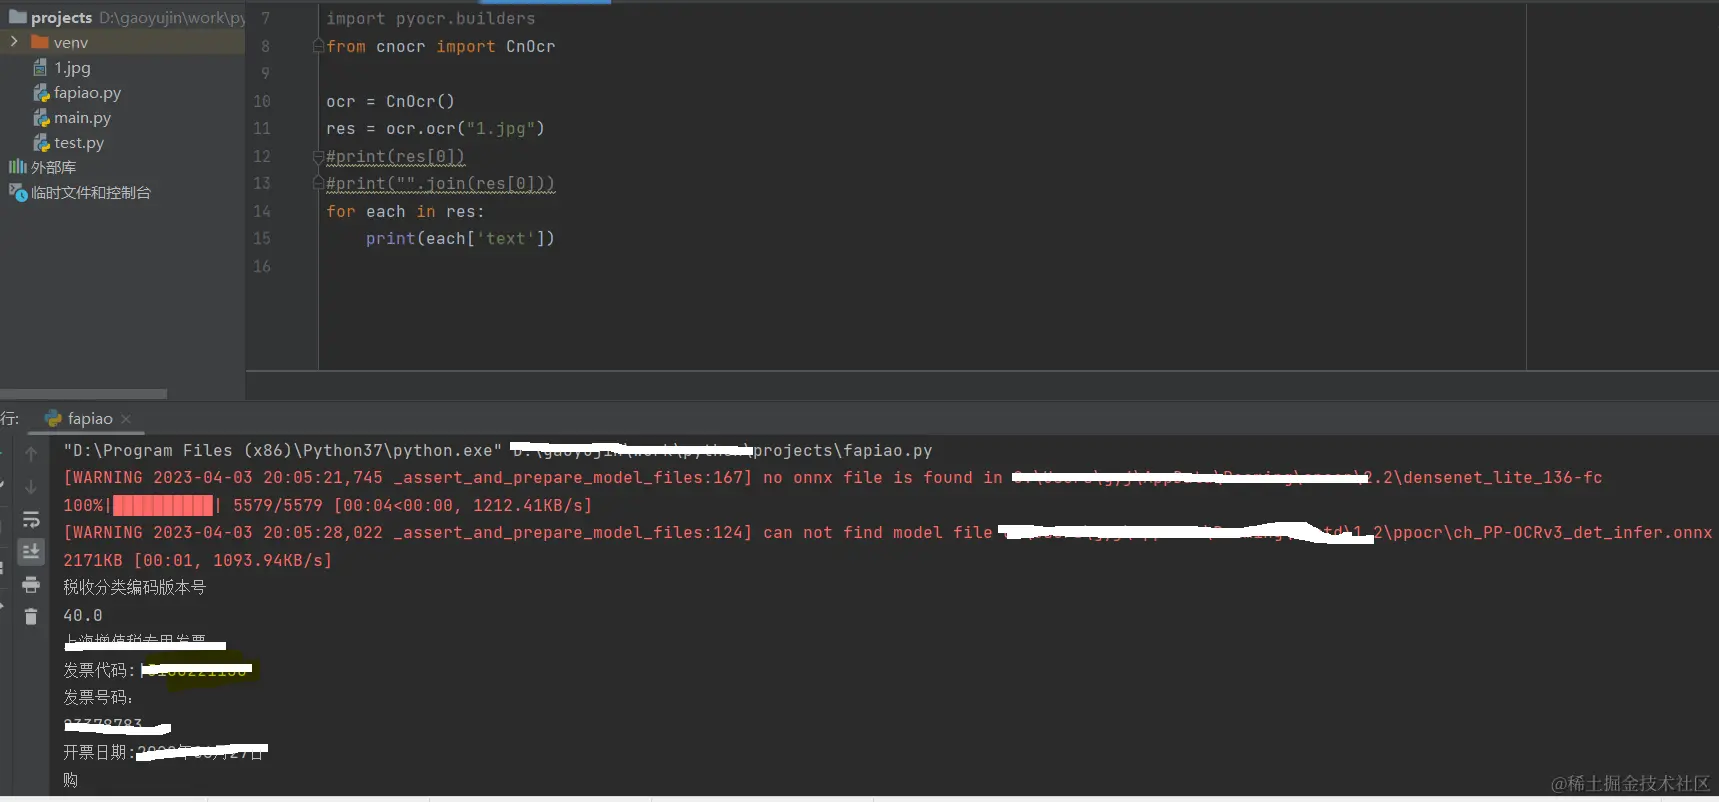Open test.py in the project tree
This screenshot has width=1719, height=802.
(79, 143)
